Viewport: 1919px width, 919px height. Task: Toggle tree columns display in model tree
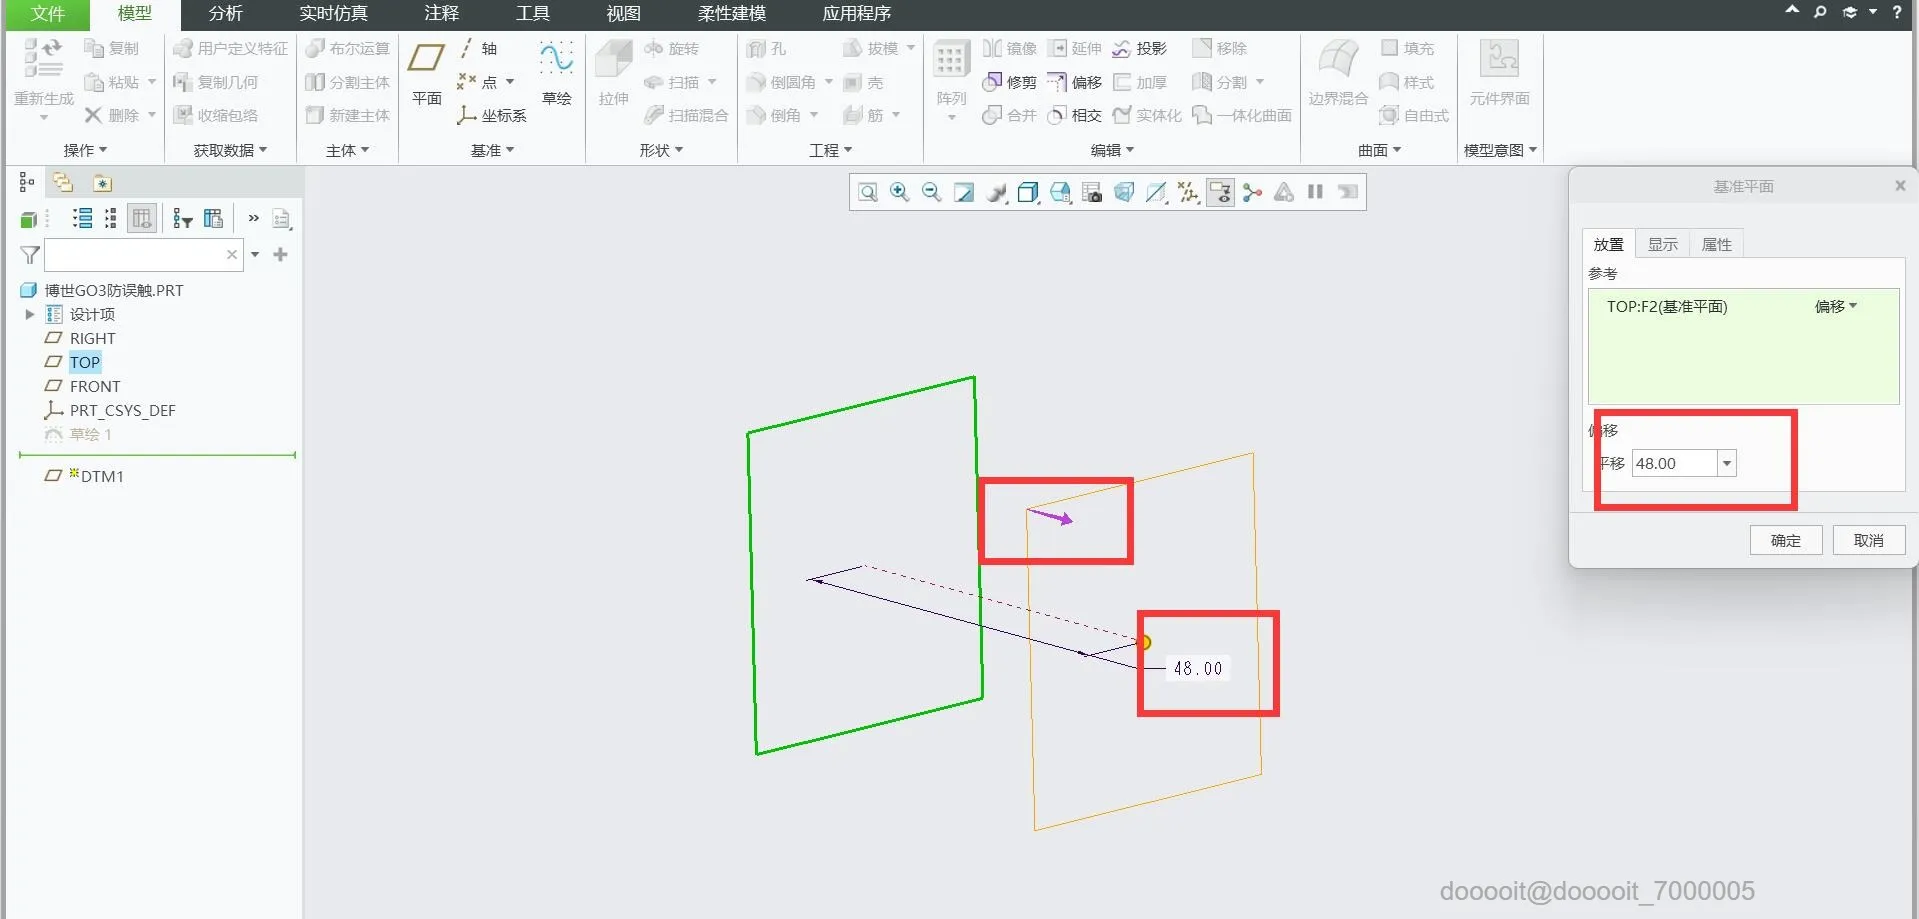point(142,218)
